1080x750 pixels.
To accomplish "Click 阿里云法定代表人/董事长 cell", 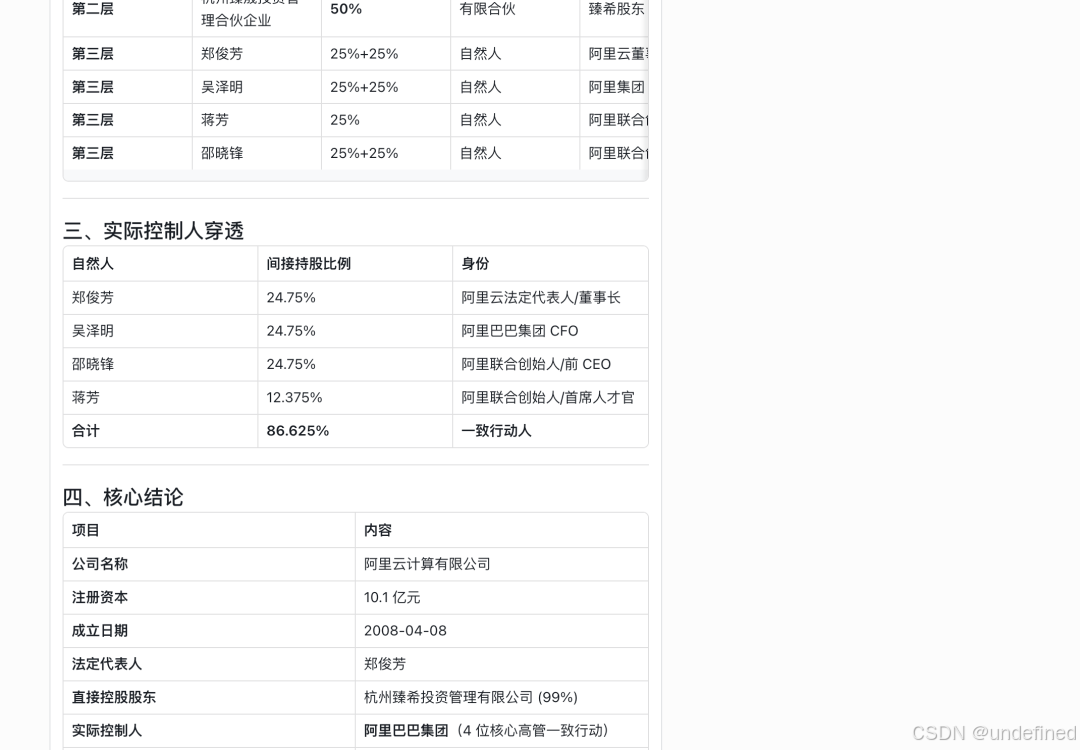I will pos(541,298).
